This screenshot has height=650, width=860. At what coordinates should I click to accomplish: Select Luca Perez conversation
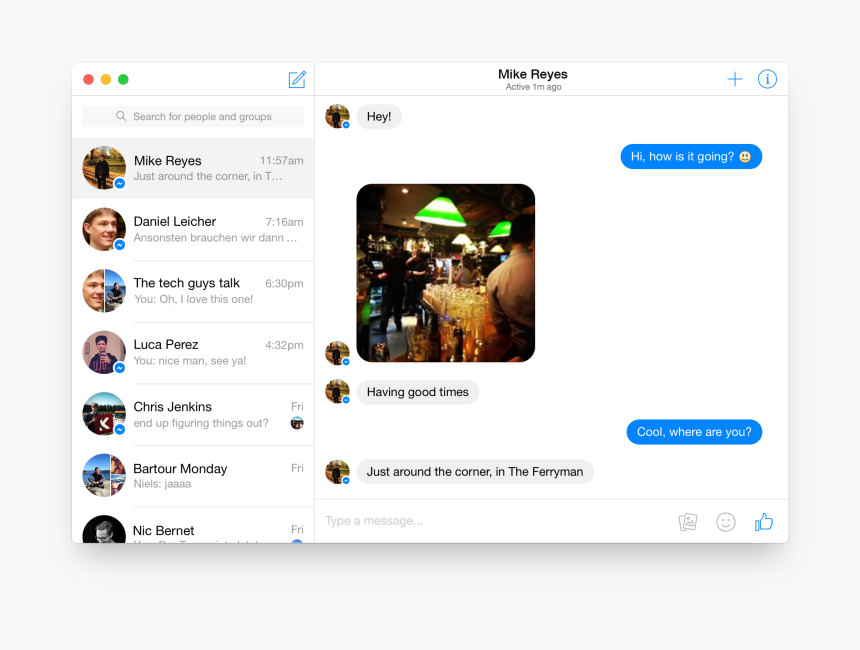(x=193, y=352)
